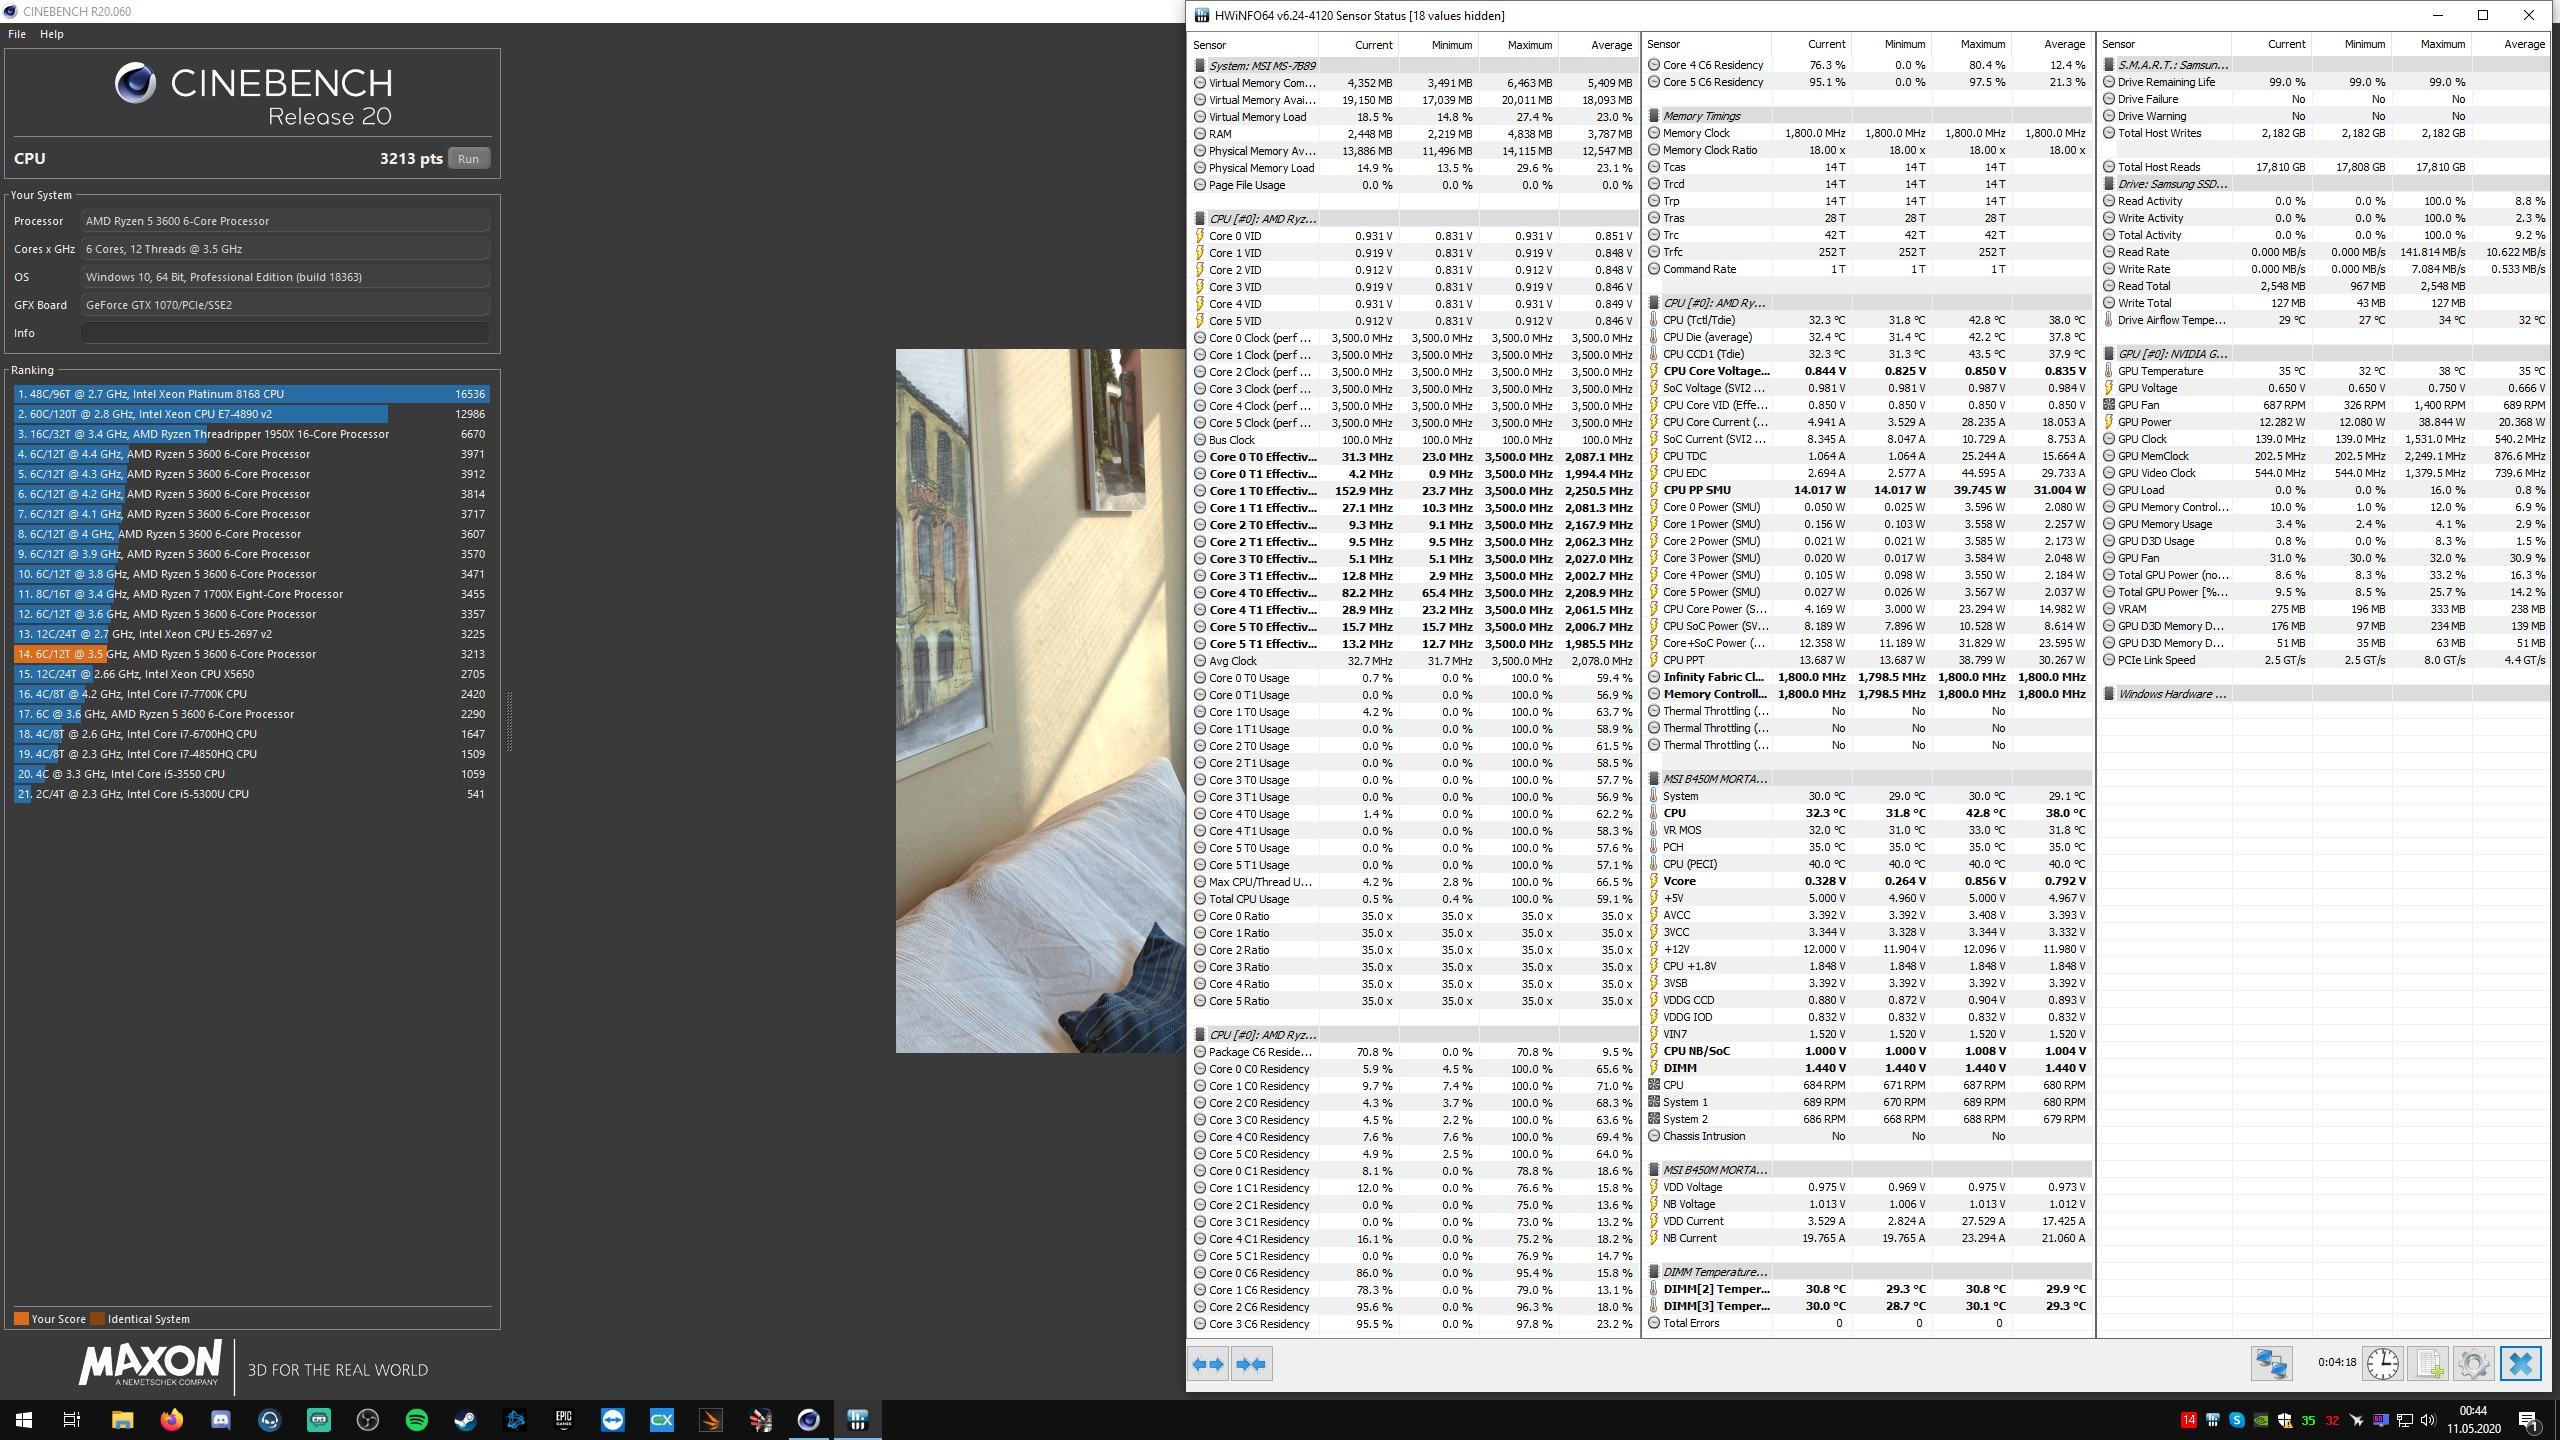2560x1440 pixels.
Task: Open the network status tray icon
Action: click(x=2405, y=1420)
